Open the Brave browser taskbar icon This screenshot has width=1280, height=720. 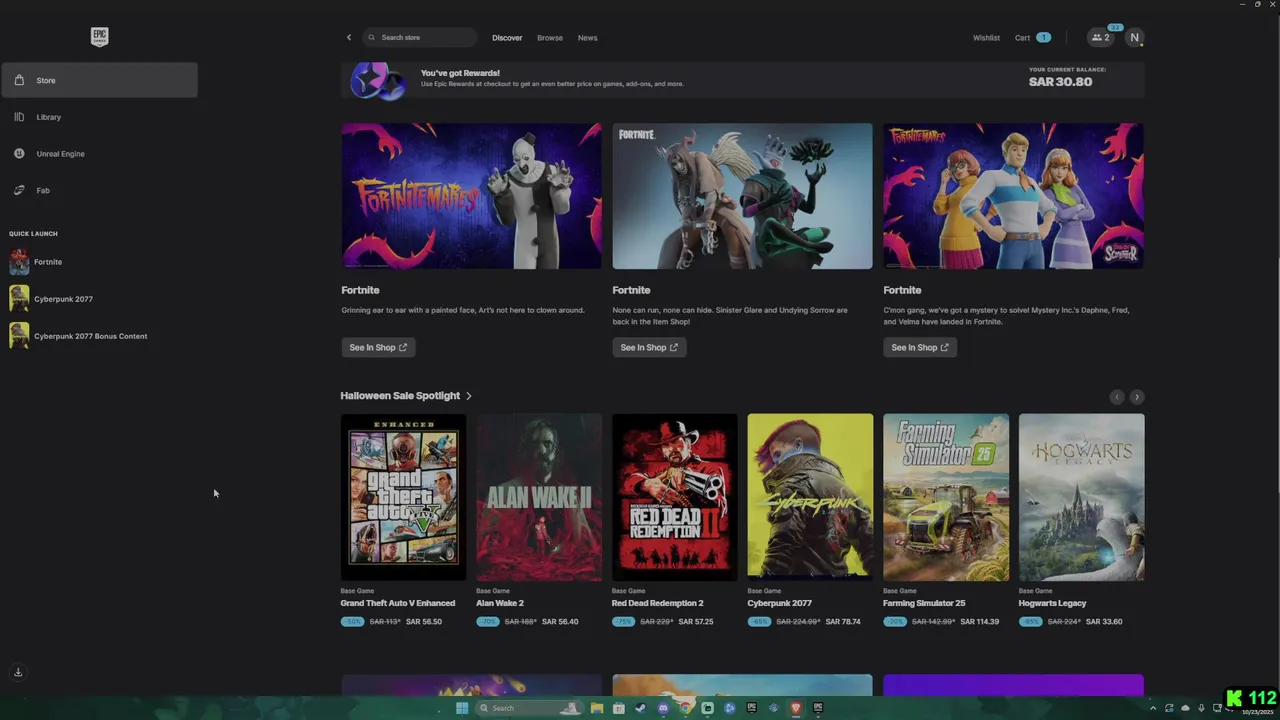[x=796, y=708]
